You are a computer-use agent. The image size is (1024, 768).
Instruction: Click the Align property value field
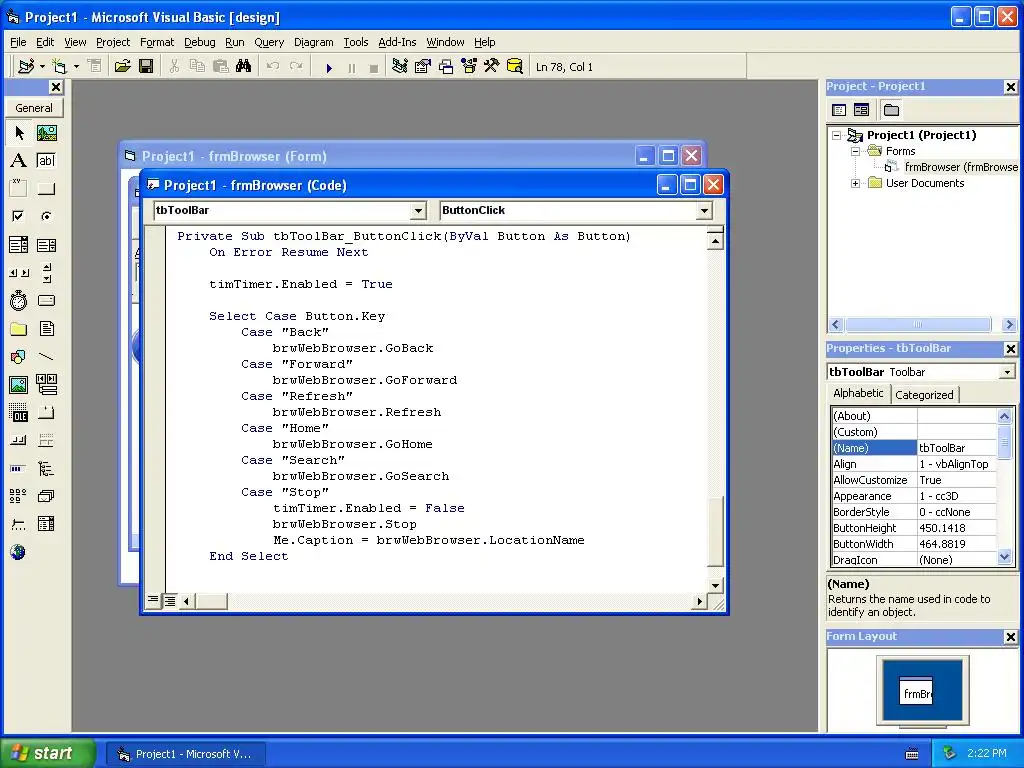[x=957, y=464]
